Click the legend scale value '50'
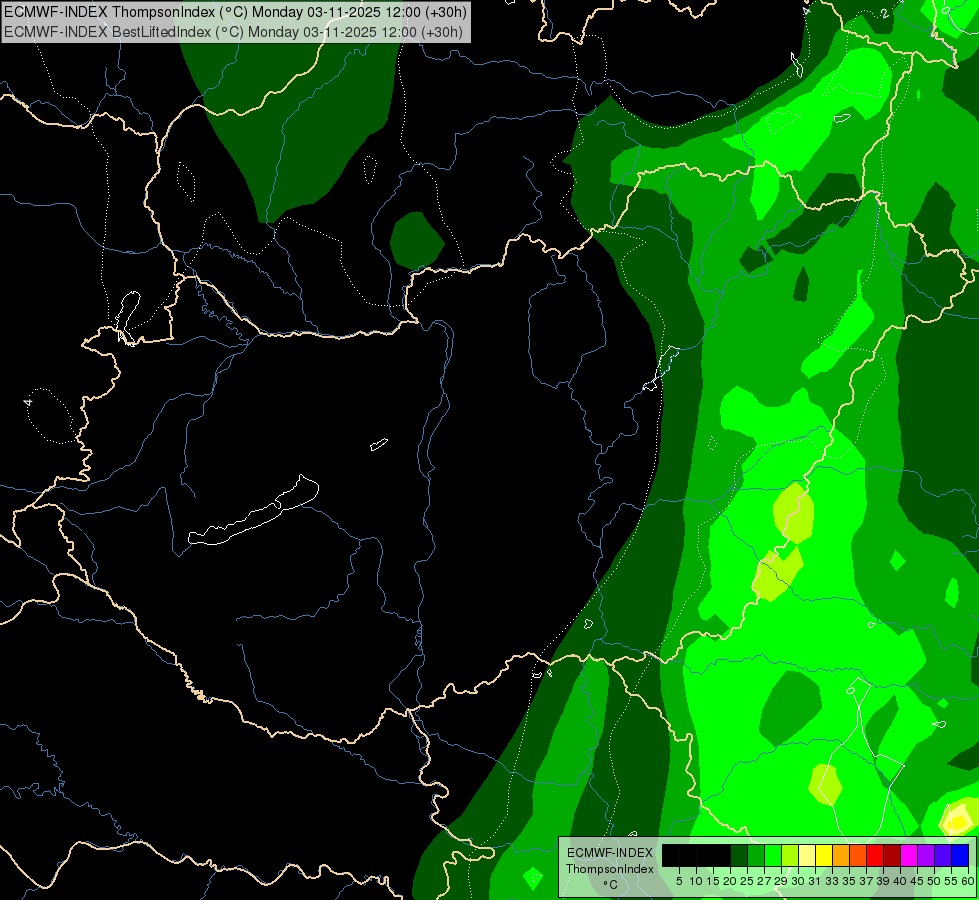Viewport: 979px width, 900px height. 934,881
